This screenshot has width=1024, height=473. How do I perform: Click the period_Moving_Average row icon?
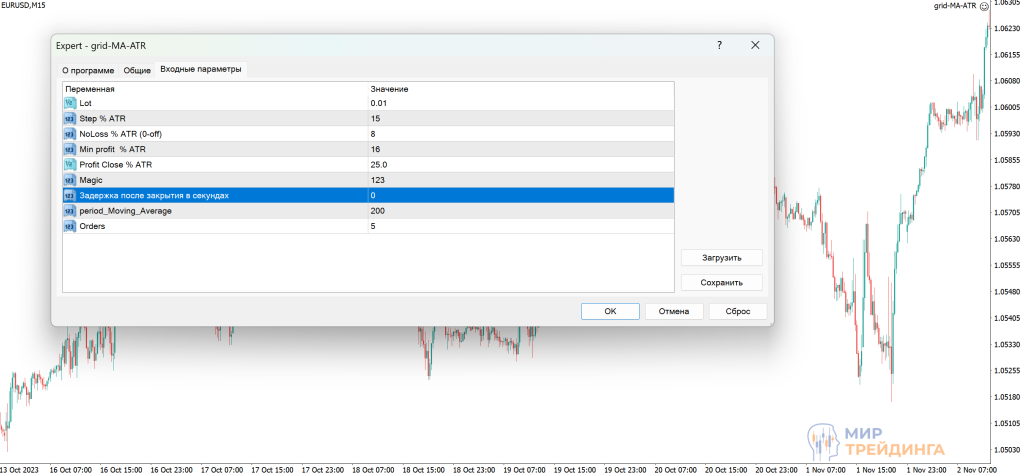click(70, 211)
